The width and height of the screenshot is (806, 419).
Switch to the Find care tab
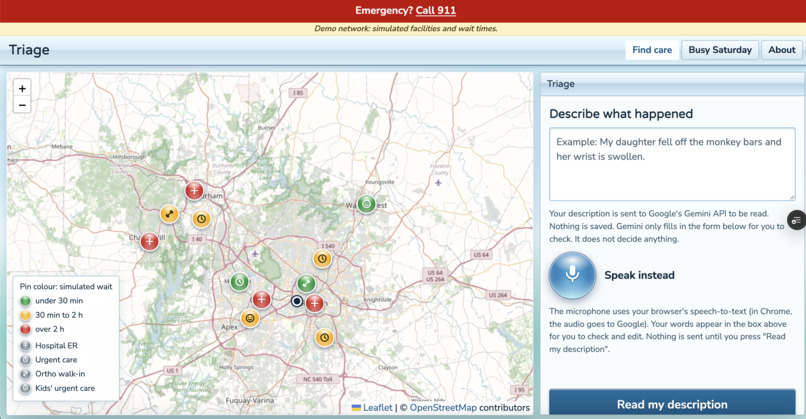[652, 50]
